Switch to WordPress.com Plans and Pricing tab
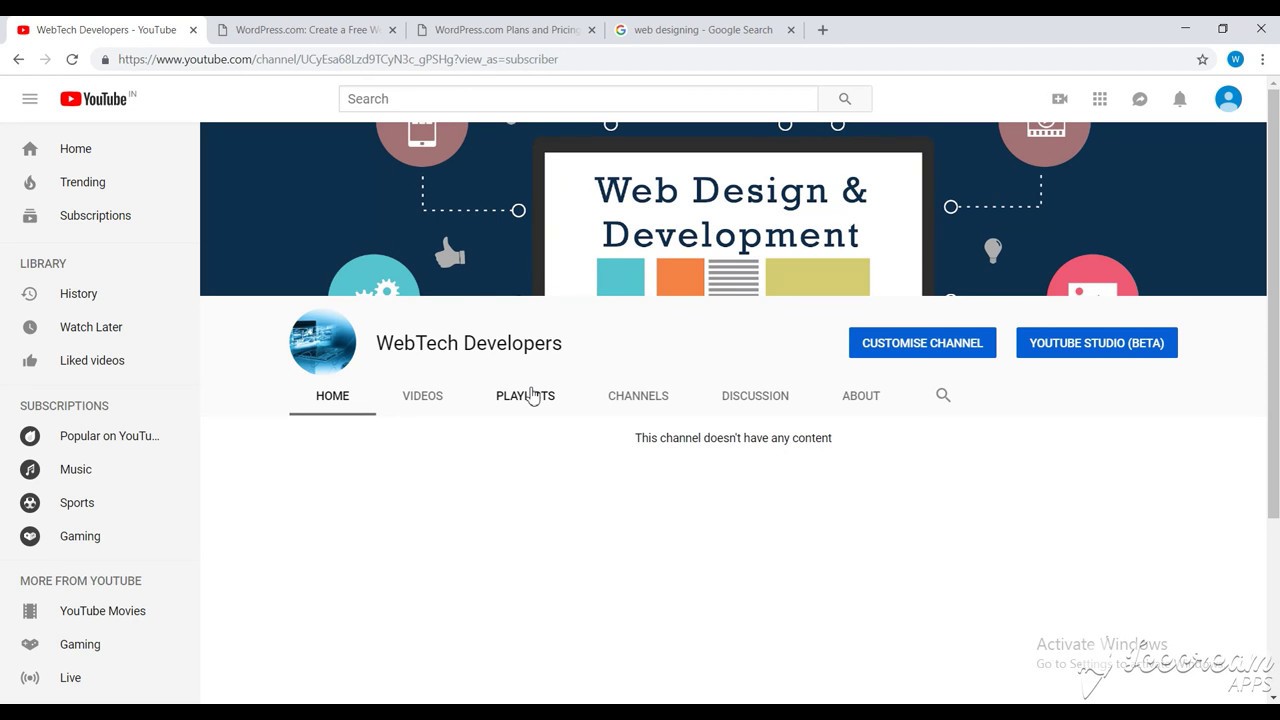 click(505, 30)
